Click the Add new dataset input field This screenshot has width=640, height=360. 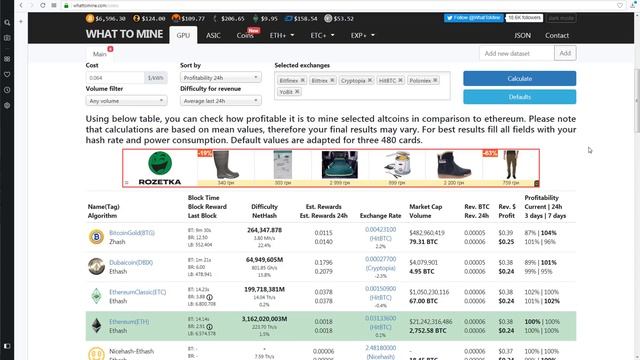517,53
